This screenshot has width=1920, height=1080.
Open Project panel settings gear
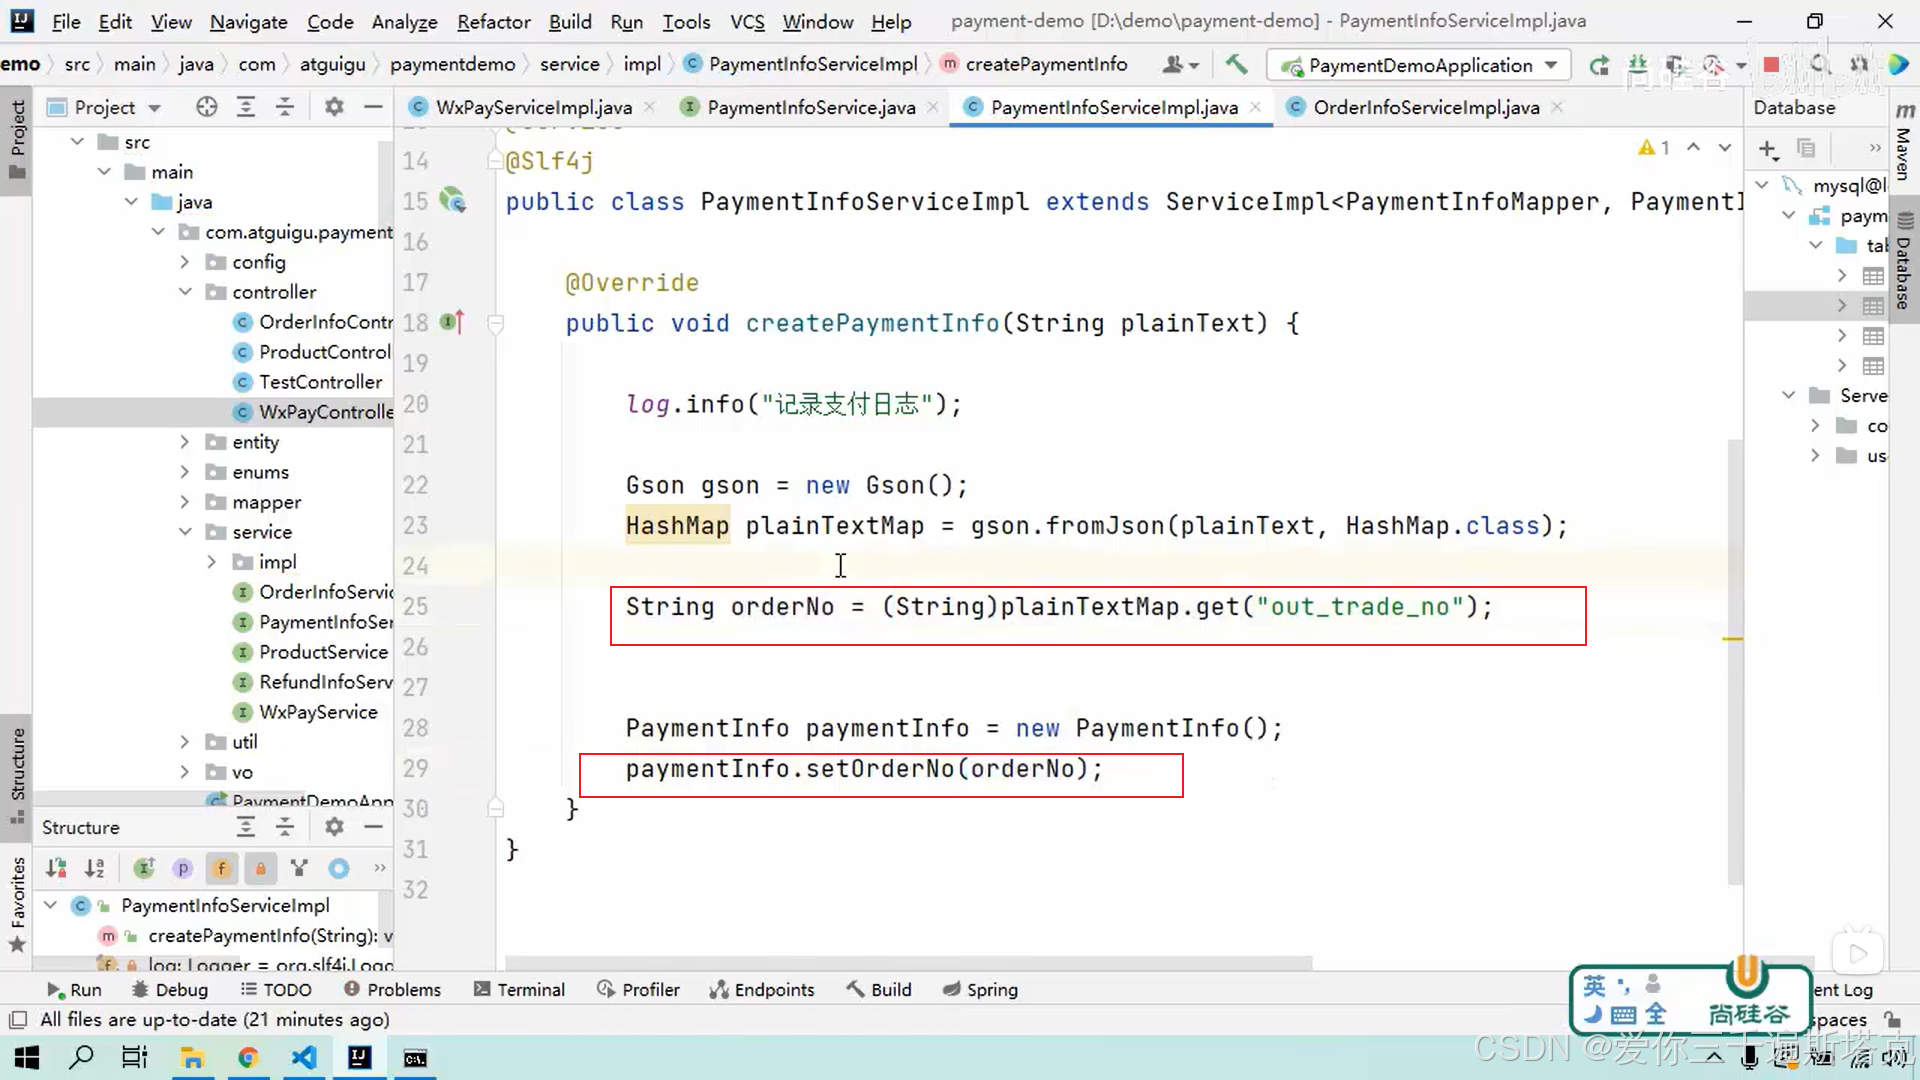[x=334, y=107]
